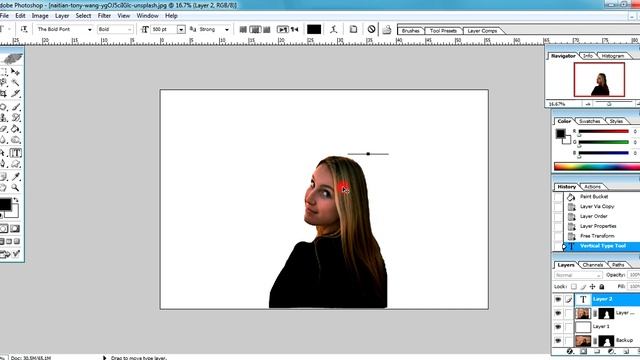Select the Layer Via Copy history state
The height and width of the screenshot is (360, 640).
597,207
